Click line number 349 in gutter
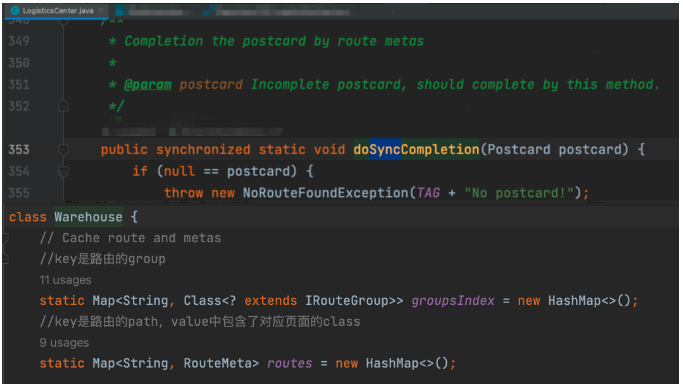Image resolution: width=683 pixels, height=388 pixels. coord(19,41)
